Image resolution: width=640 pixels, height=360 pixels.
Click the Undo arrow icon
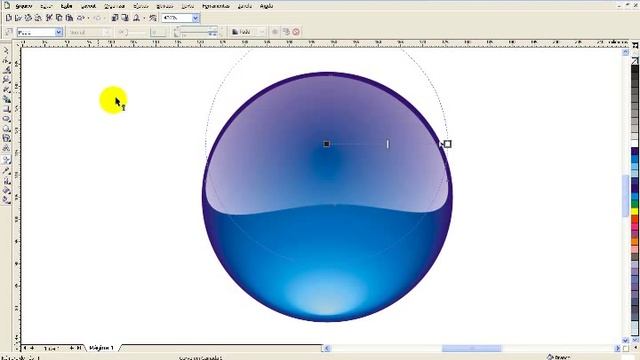pyautogui.click(x=80, y=18)
